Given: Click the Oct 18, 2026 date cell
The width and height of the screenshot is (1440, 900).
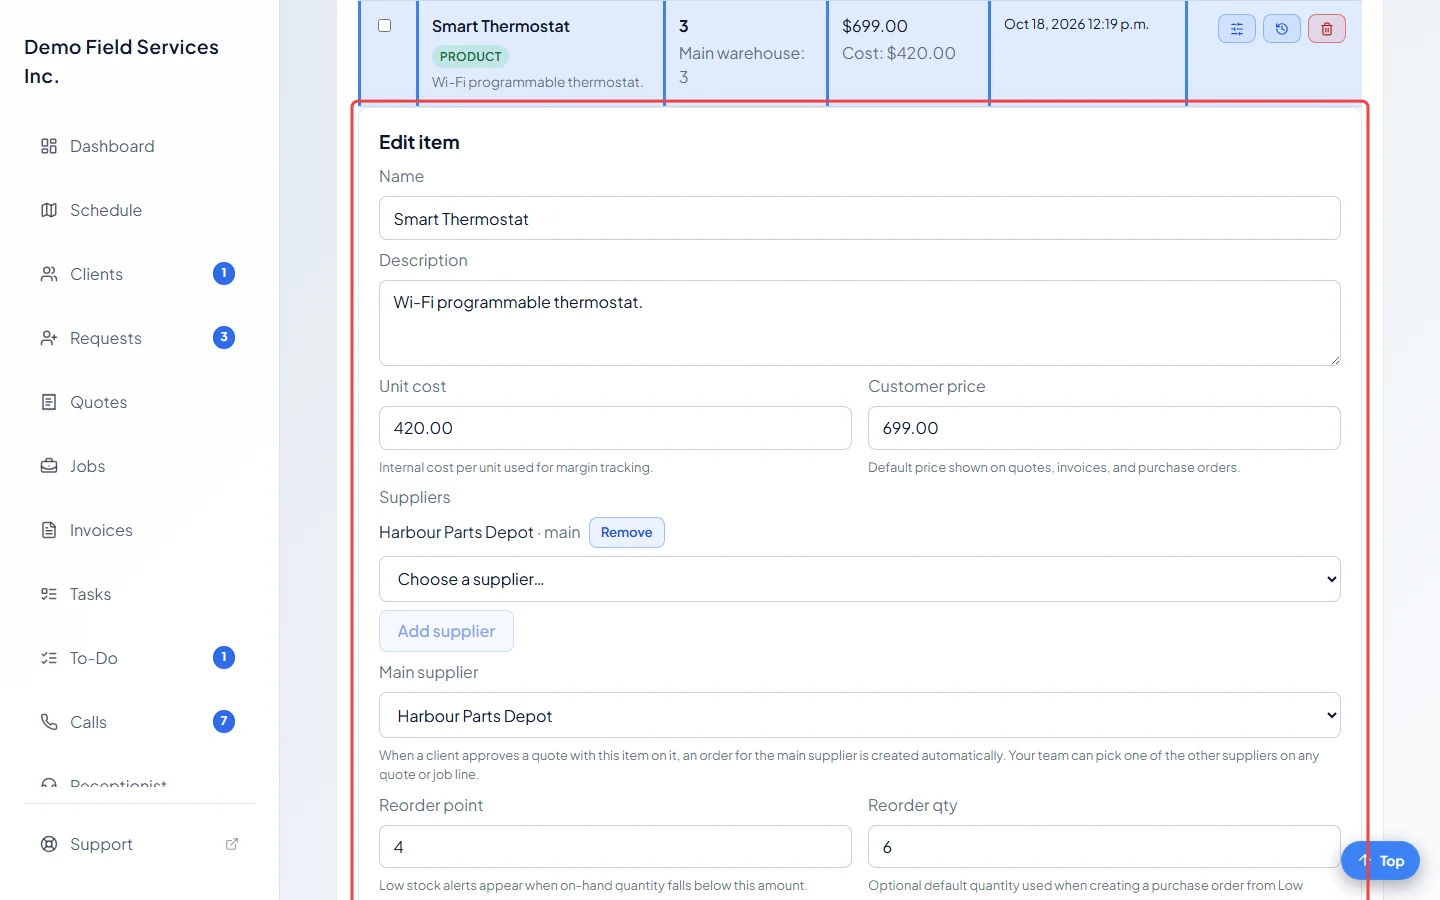Looking at the screenshot, I should click(x=1076, y=24).
